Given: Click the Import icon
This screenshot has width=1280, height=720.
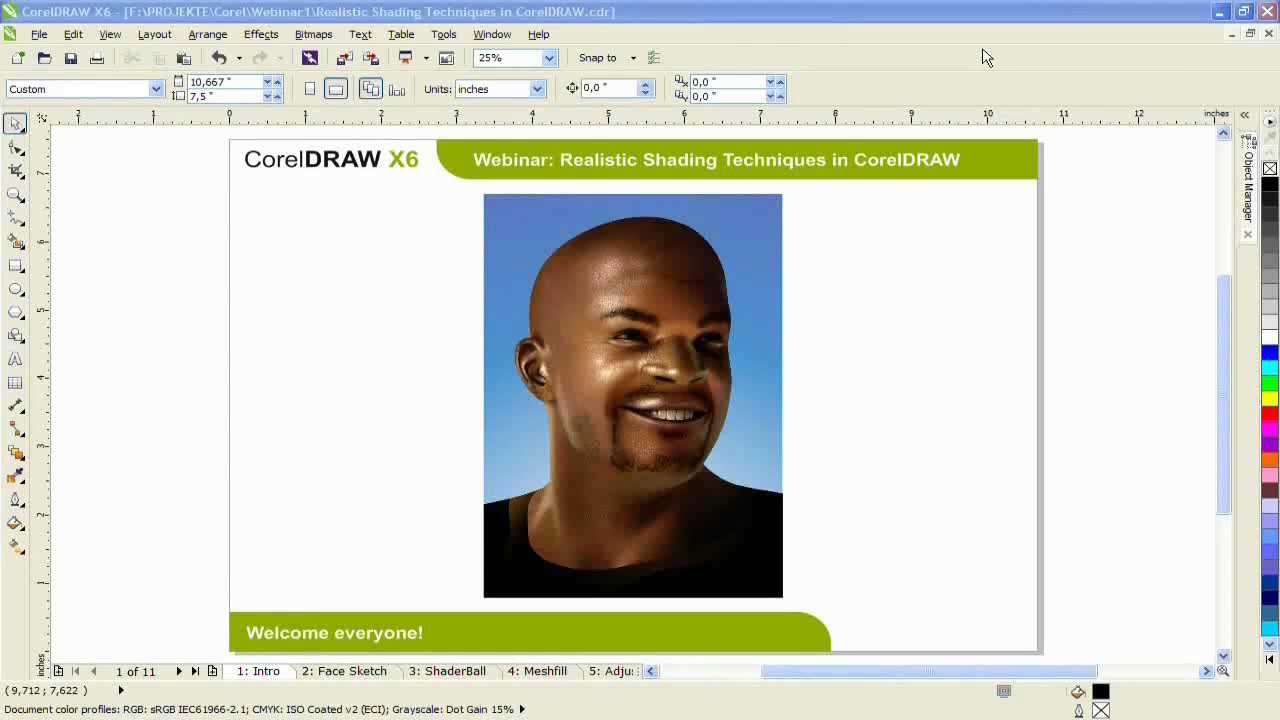Looking at the screenshot, I should 345,58.
